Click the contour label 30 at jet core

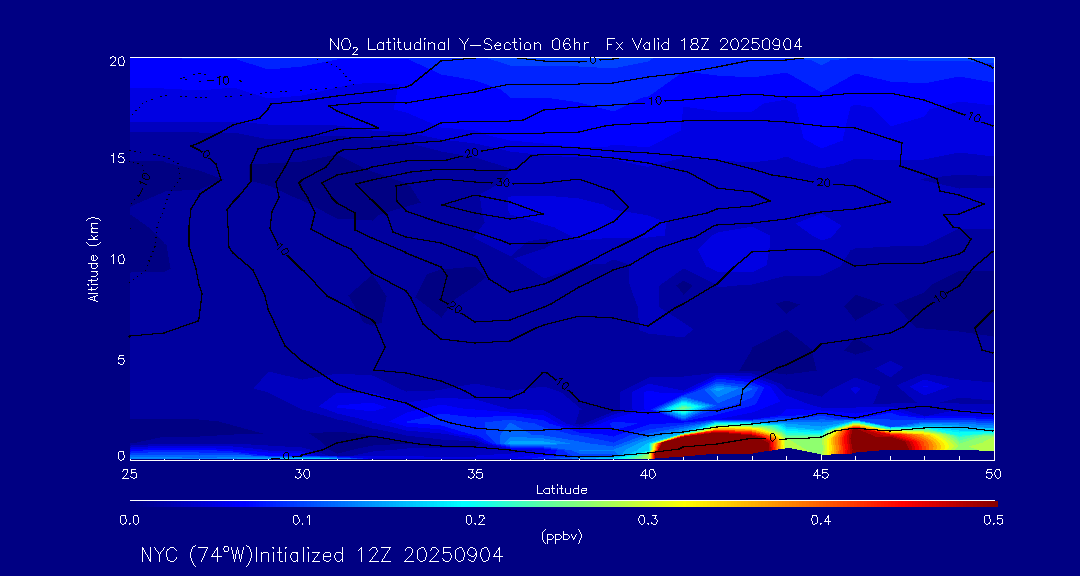coord(504,183)
